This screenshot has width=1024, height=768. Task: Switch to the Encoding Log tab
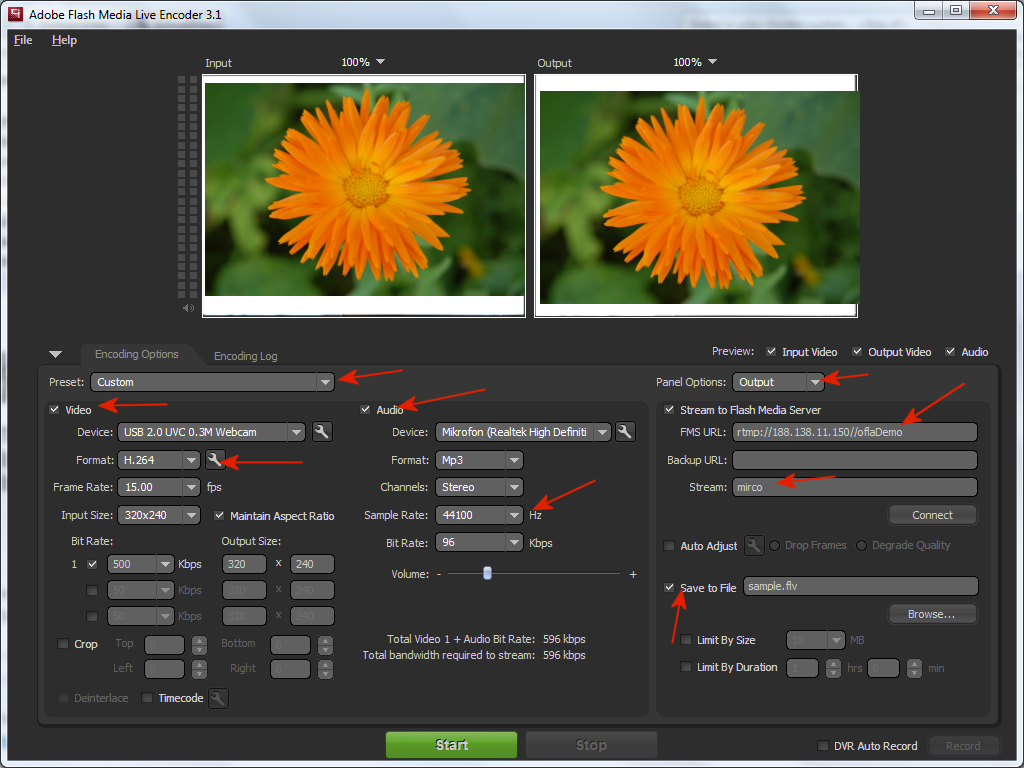click(x=245, y=356)
